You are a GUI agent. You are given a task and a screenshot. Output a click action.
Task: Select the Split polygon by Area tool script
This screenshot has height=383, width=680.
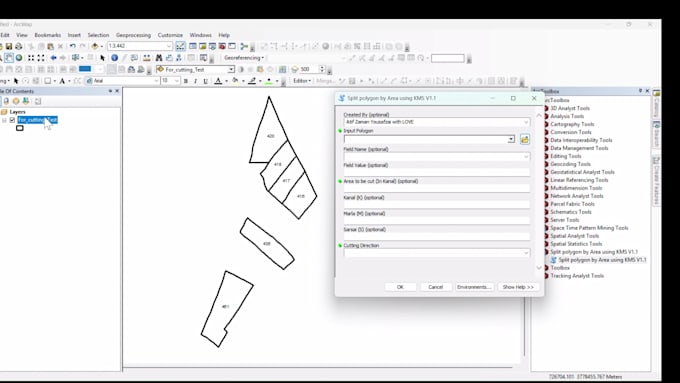point(602,260)
